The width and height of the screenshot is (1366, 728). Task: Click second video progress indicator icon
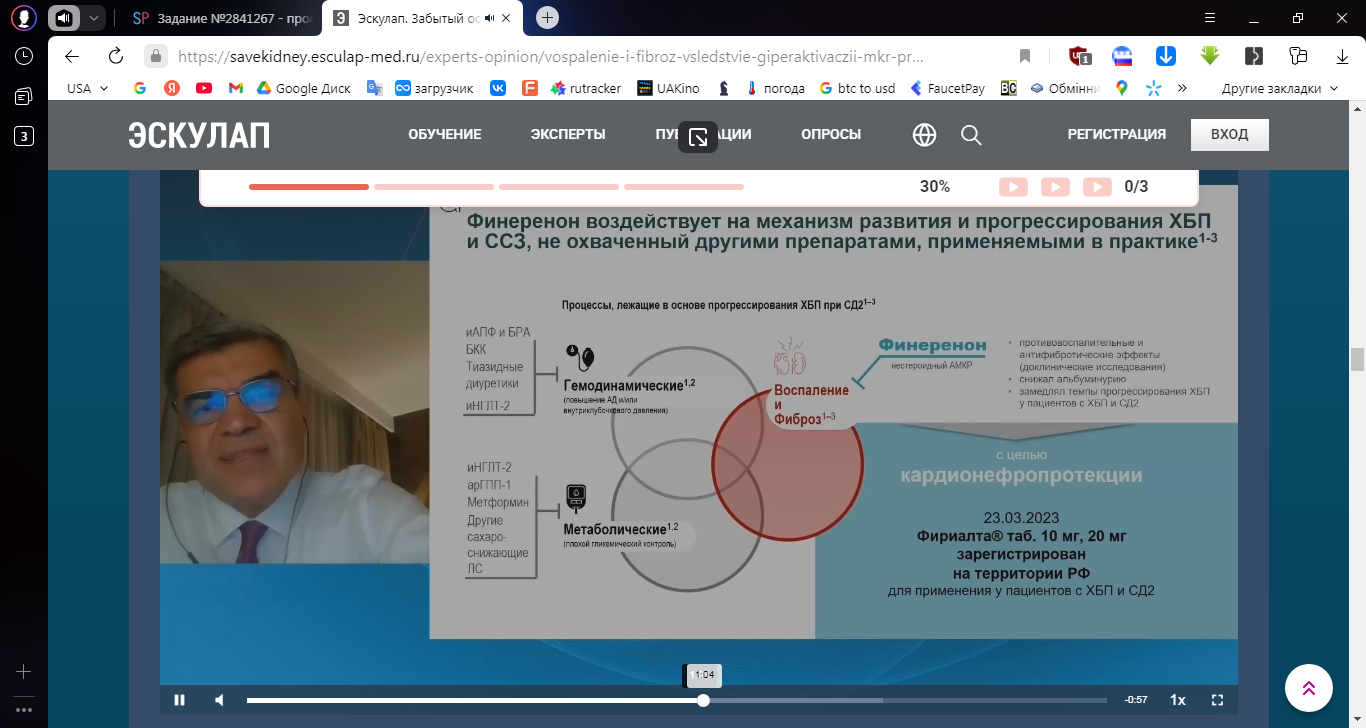(1055, 187)
